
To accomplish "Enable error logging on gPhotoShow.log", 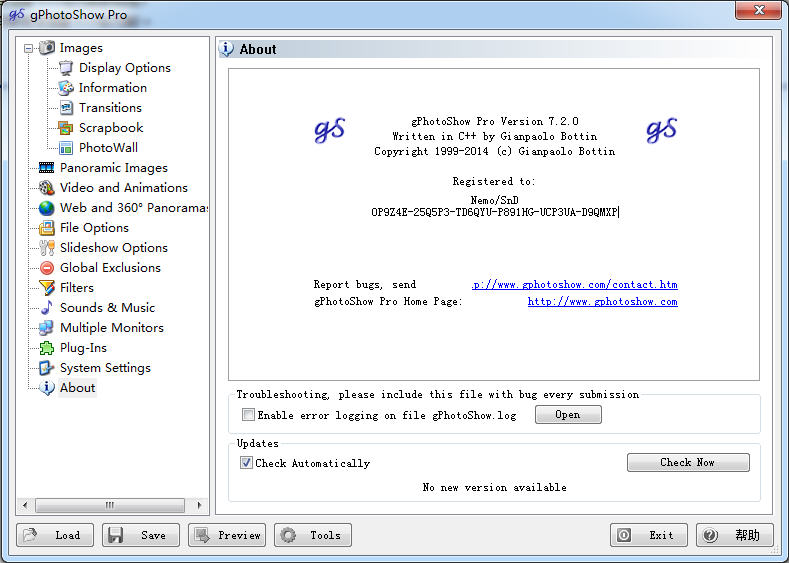I will [248, 415].
